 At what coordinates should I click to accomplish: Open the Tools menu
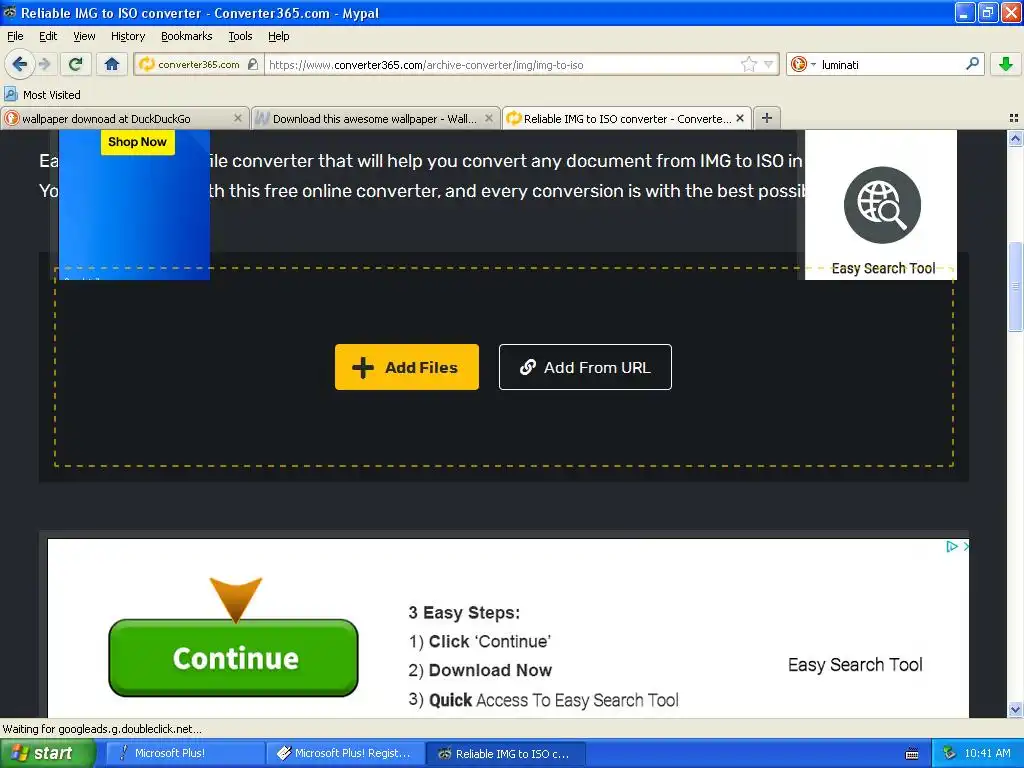point(240,36)
